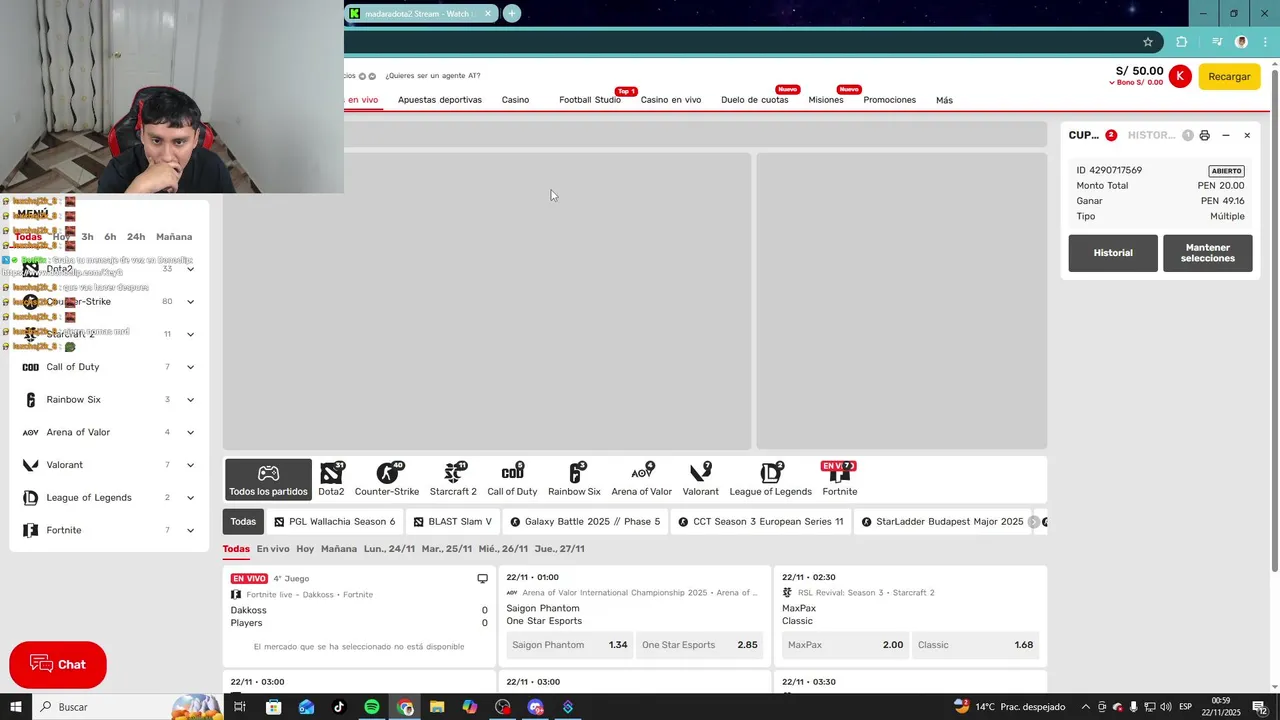Select Galaxy Battle 2025 Phase 5 tournament
The height and width of the screenshot is (720, 1280).
pos(584,522)
